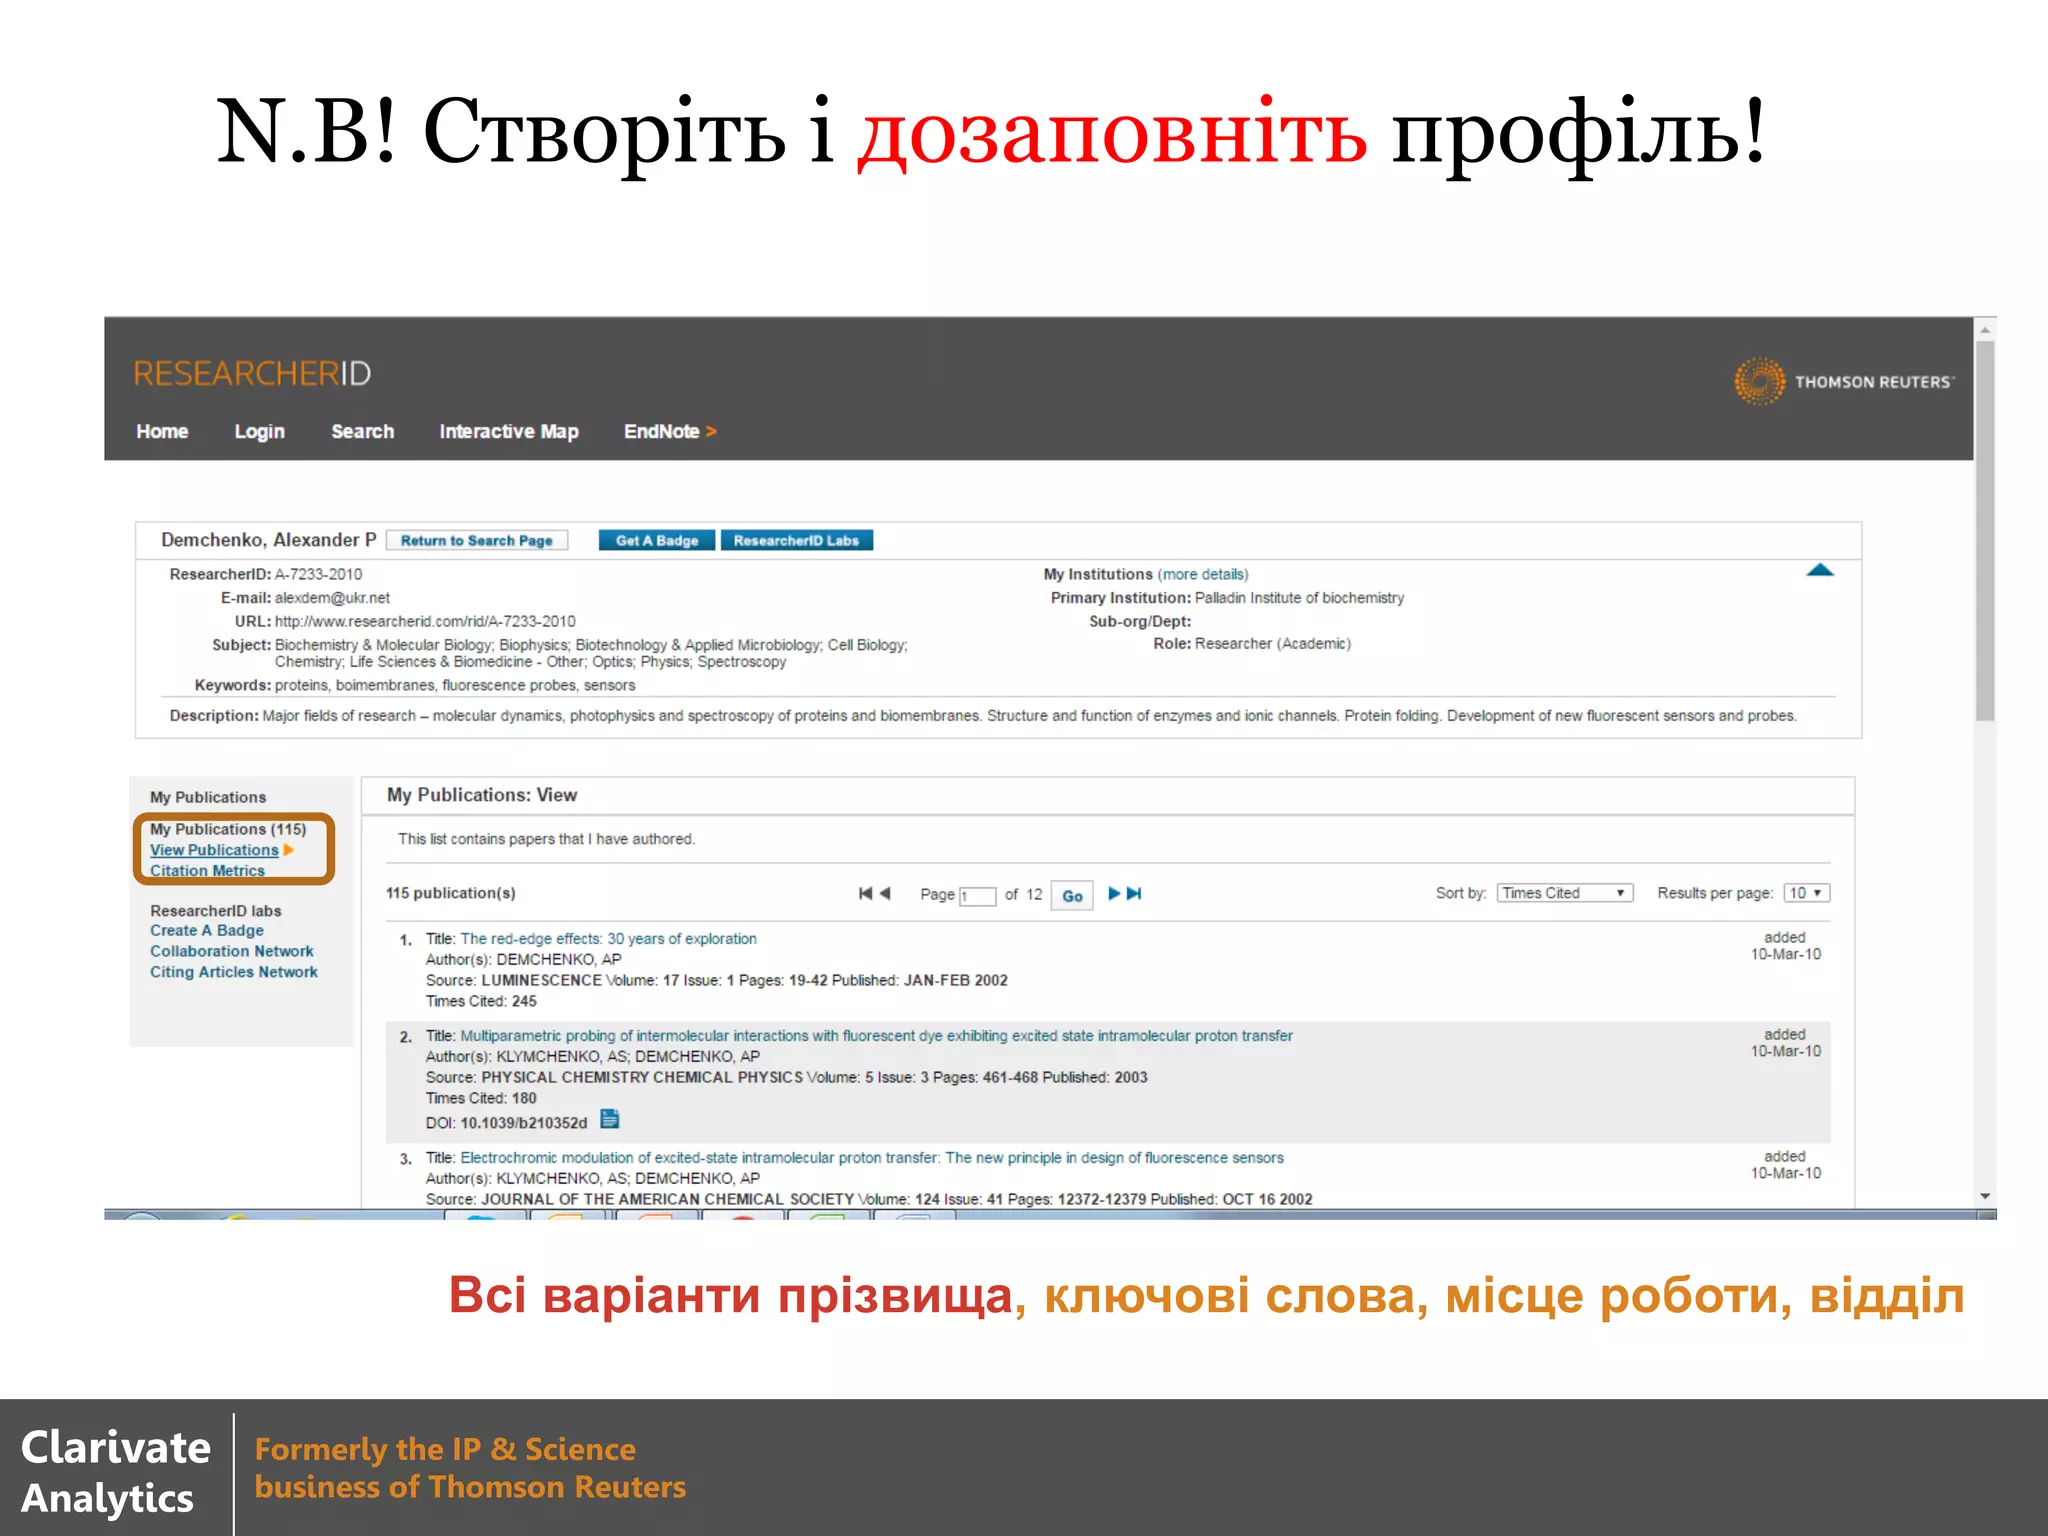This screenshot has height=1536, width=2048.
Task: Click the Thomson Reuters logo
Action: coord(1844,382)
